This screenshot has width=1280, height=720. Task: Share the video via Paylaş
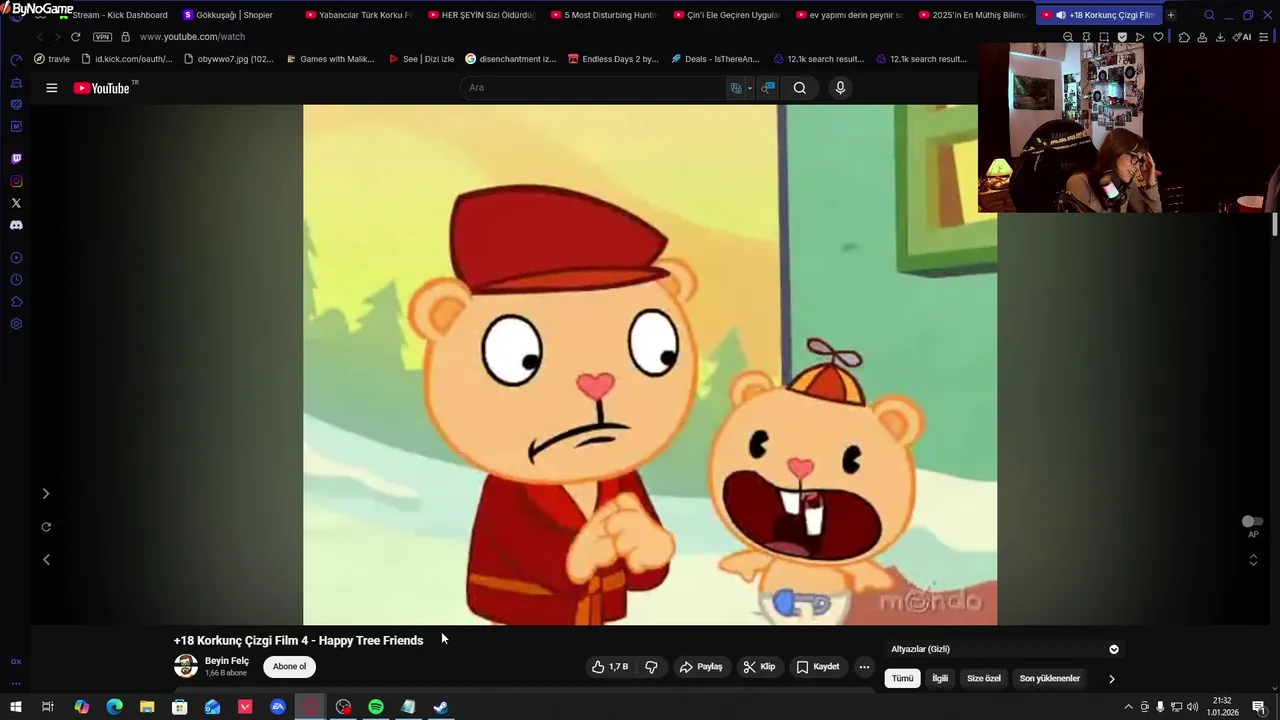point(701,667)
